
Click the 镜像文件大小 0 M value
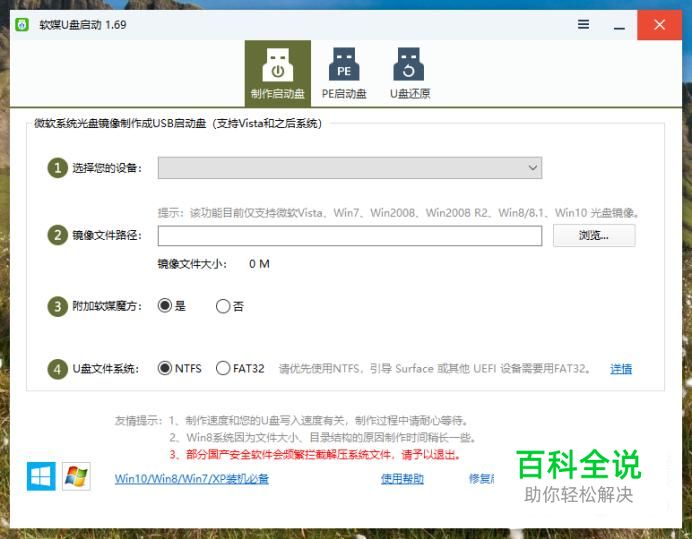tap(259, 264)
